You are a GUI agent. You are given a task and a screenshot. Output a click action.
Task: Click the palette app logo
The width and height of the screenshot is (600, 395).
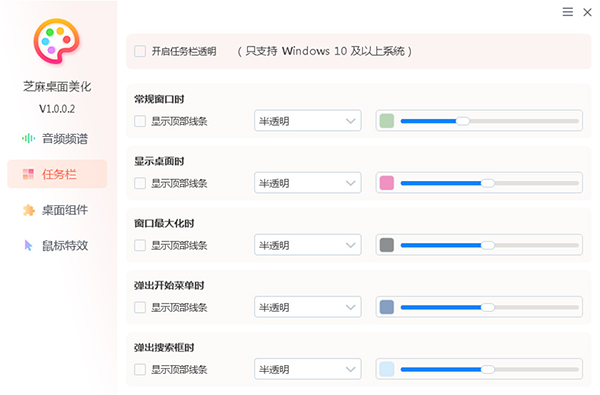click(x=57, y=41)
